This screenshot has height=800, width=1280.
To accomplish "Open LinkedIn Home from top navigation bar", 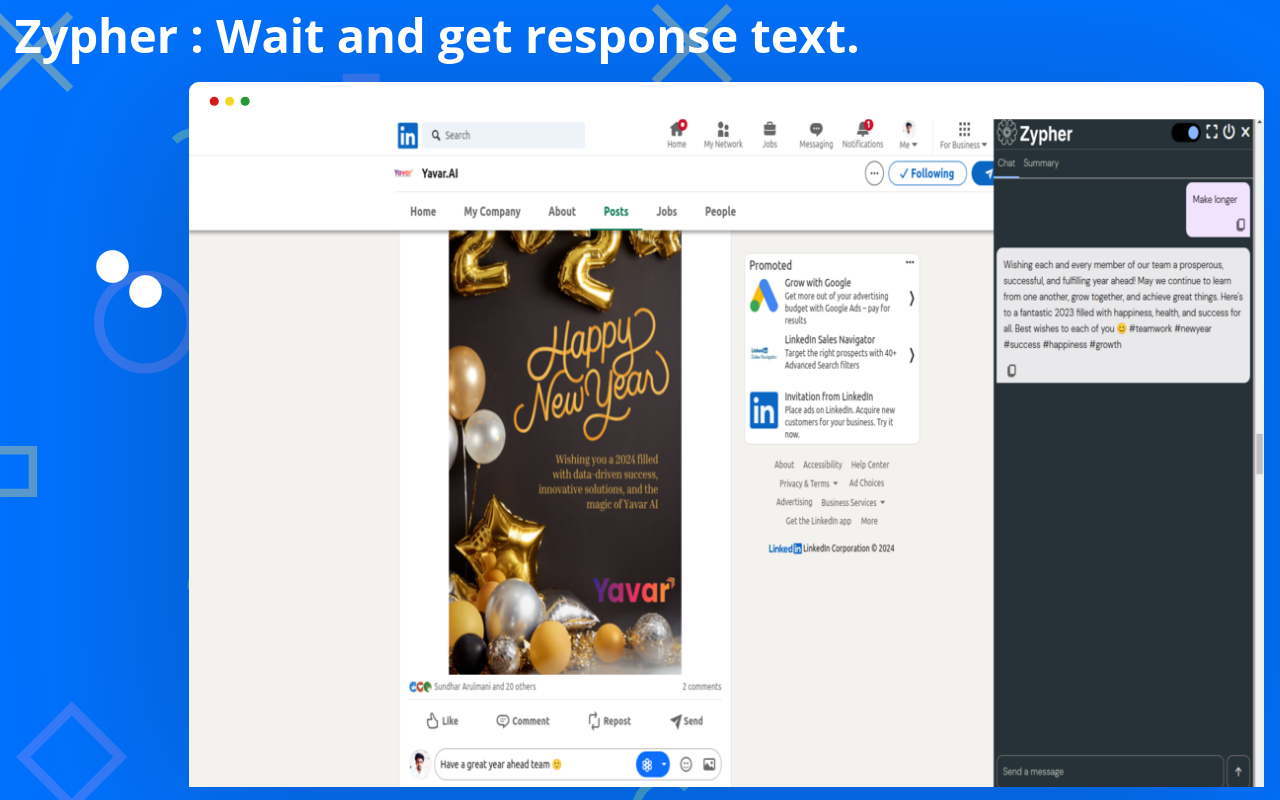I will 677,135.
